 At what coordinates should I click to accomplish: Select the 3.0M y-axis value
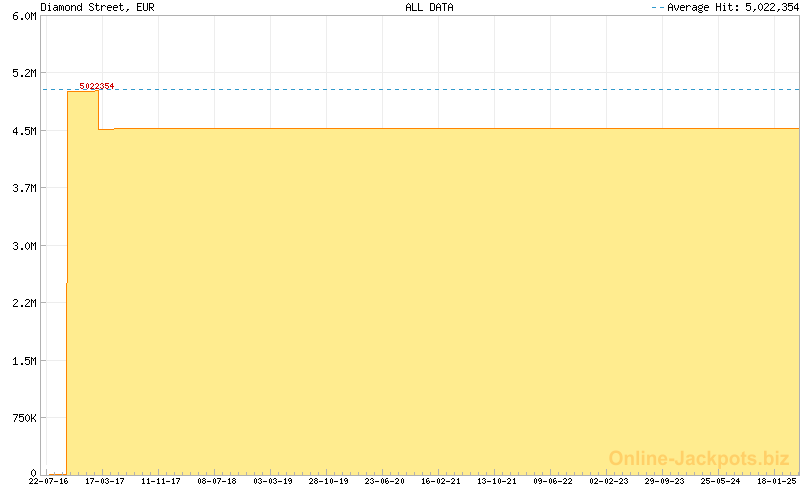point(23,246)
